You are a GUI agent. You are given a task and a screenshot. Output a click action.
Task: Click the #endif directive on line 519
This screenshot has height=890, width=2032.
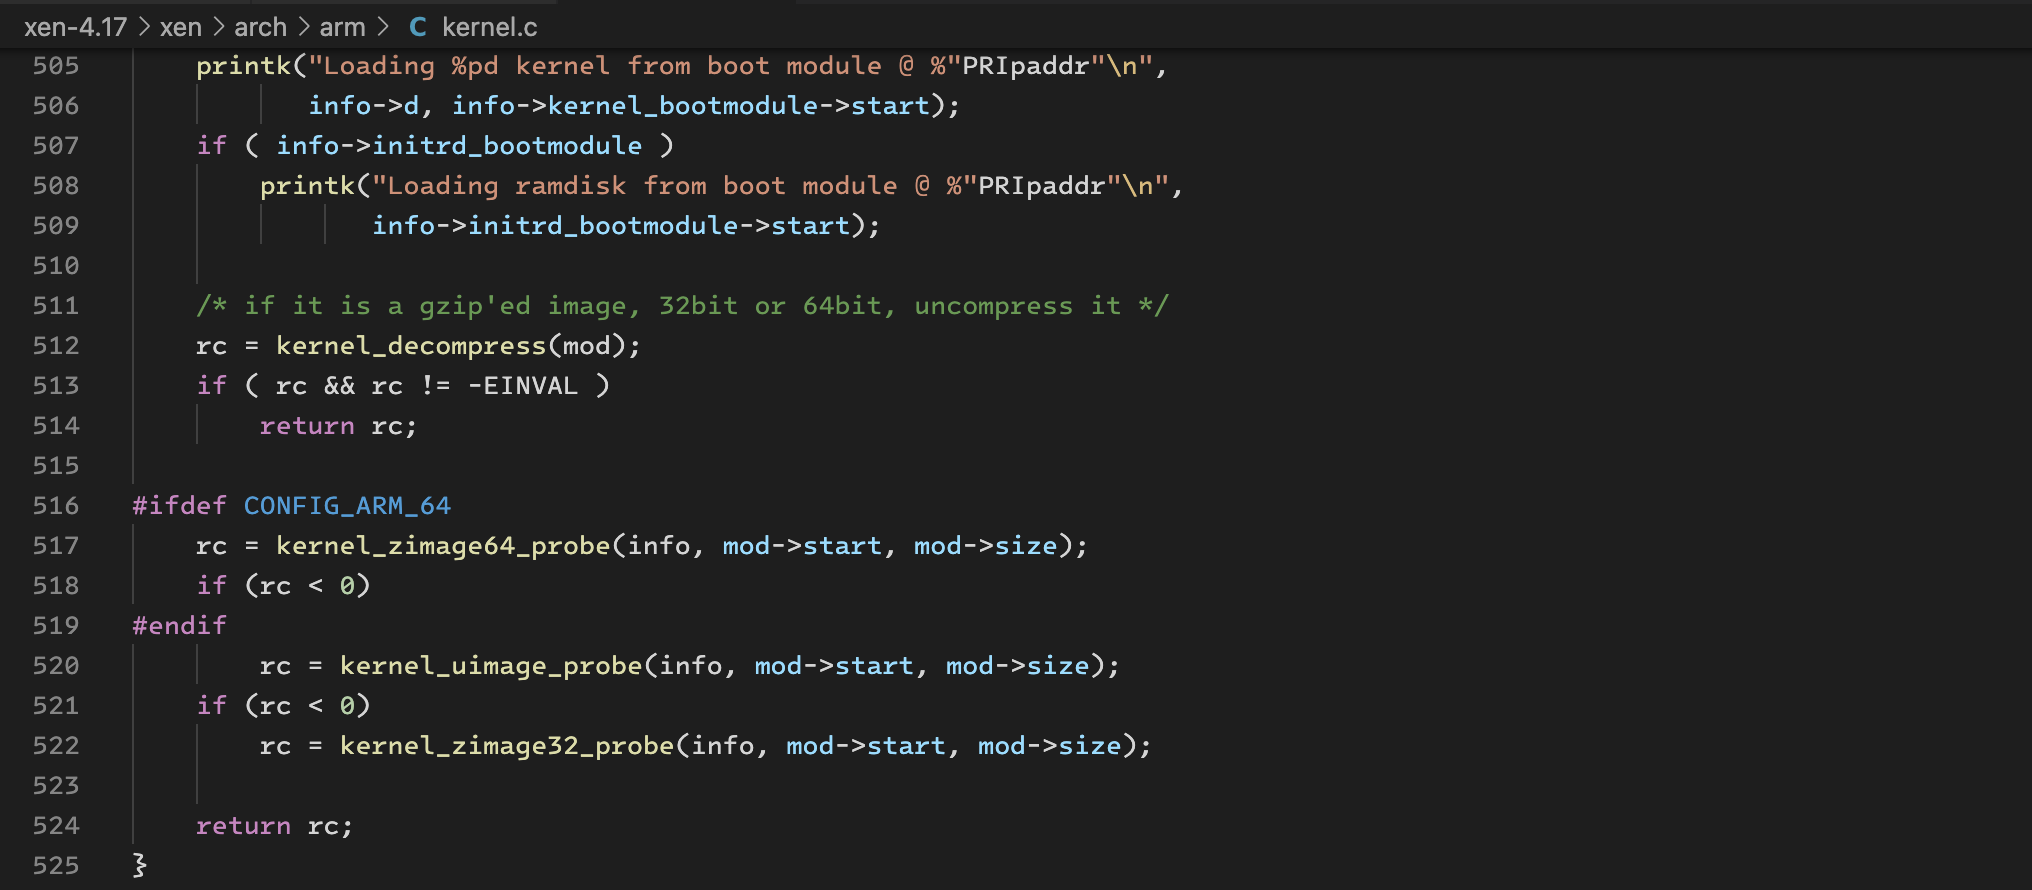[x=179, y=626]
